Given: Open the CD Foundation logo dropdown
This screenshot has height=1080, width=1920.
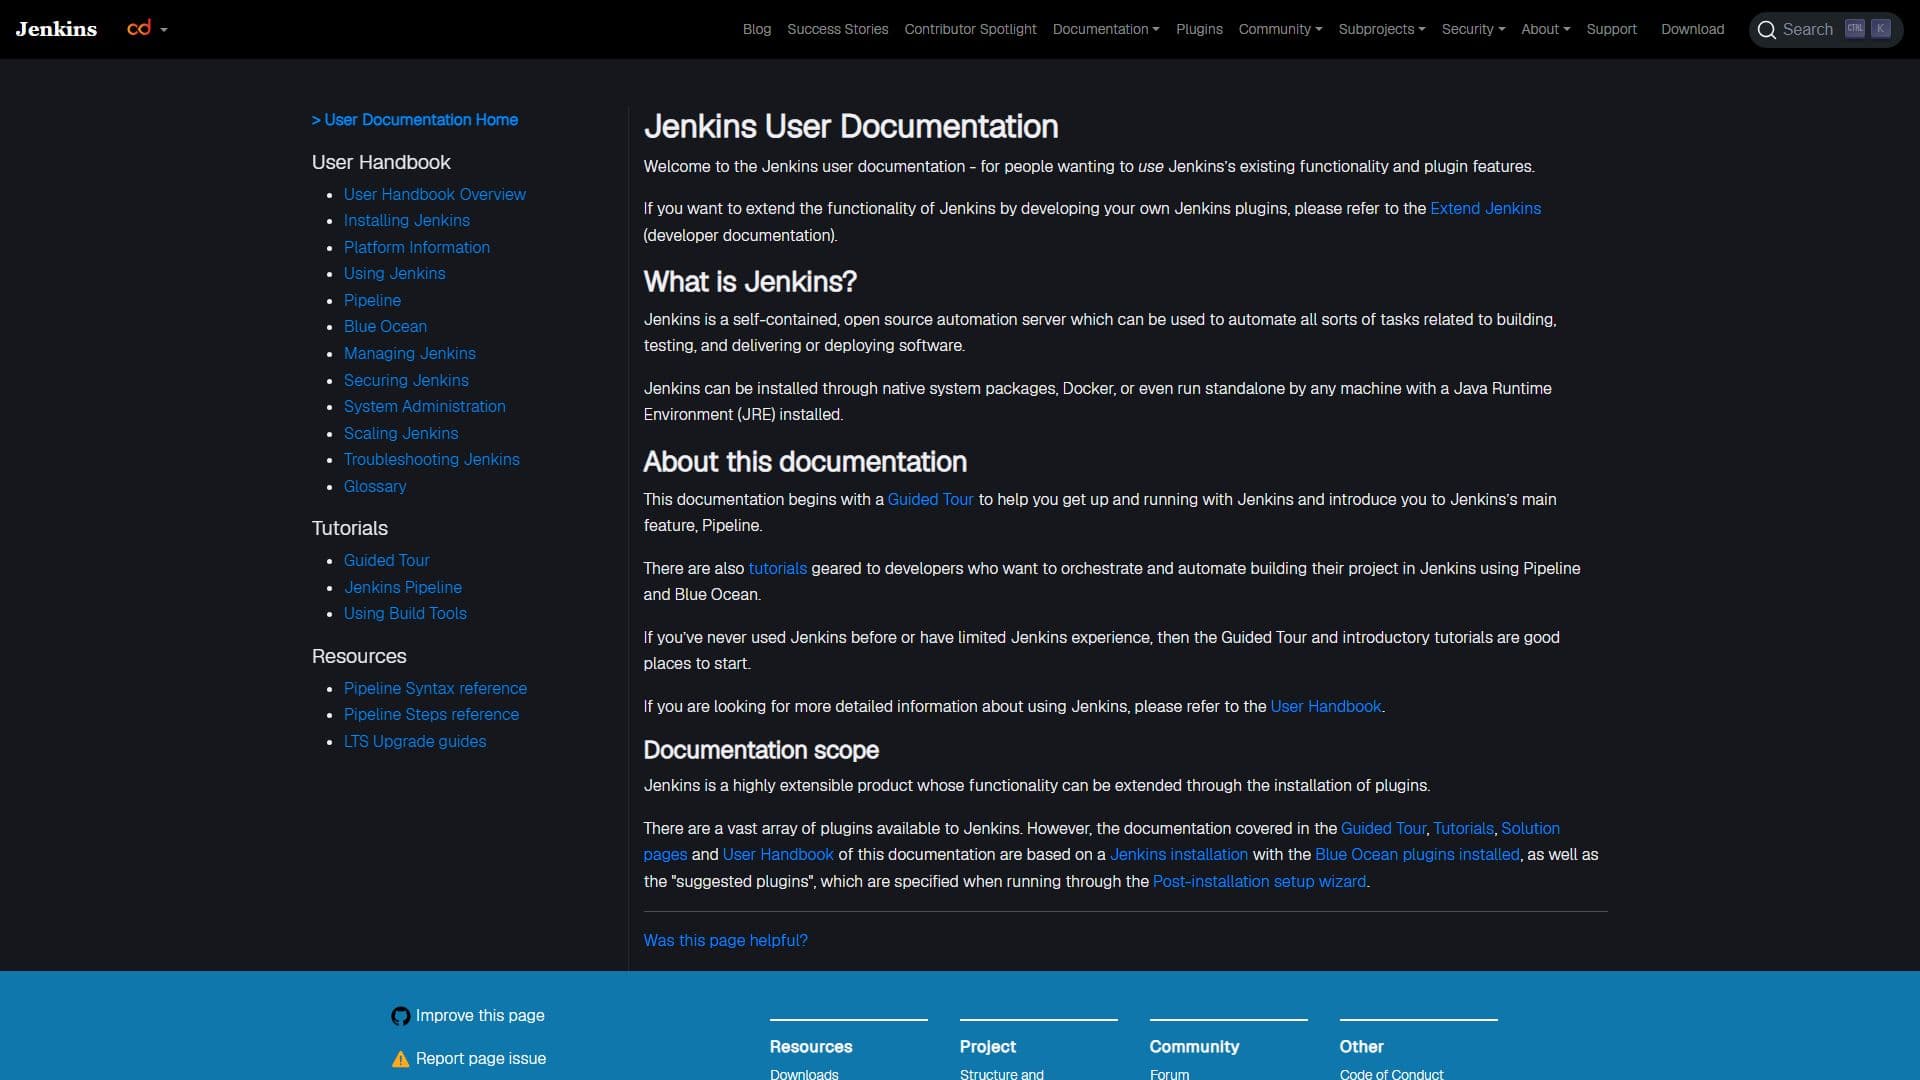Looking at the screenshot, I should tap(147, 29).
